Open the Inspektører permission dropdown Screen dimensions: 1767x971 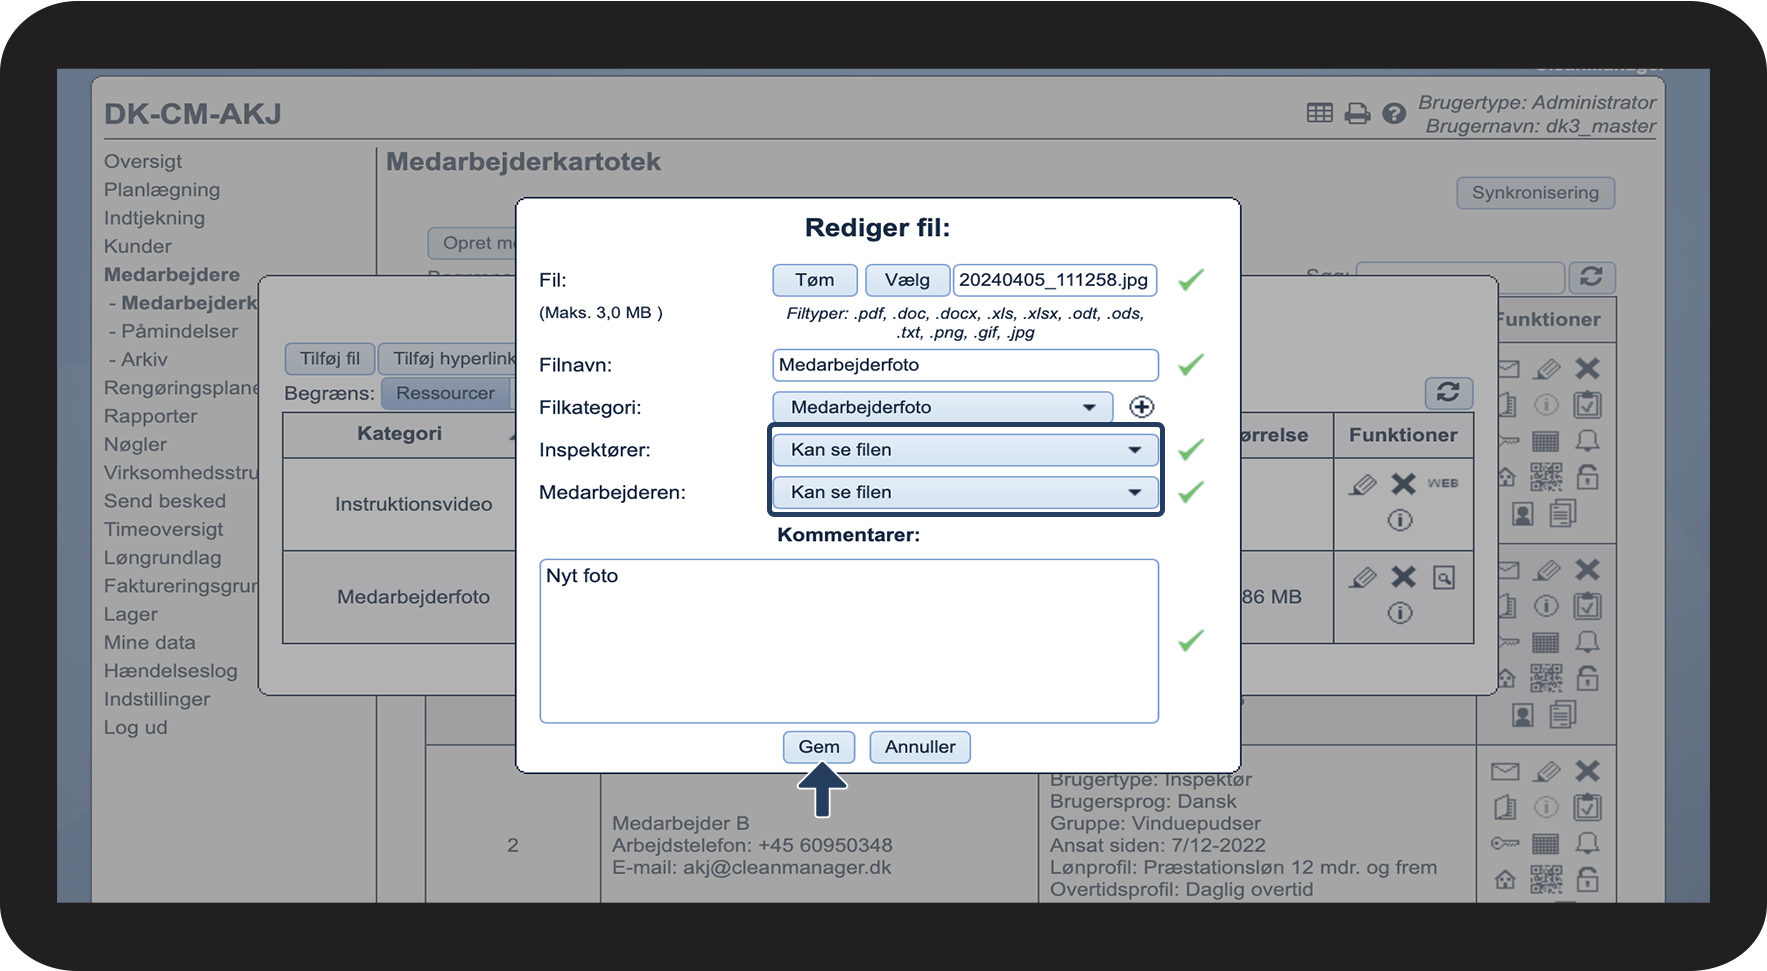click(965, 450)
